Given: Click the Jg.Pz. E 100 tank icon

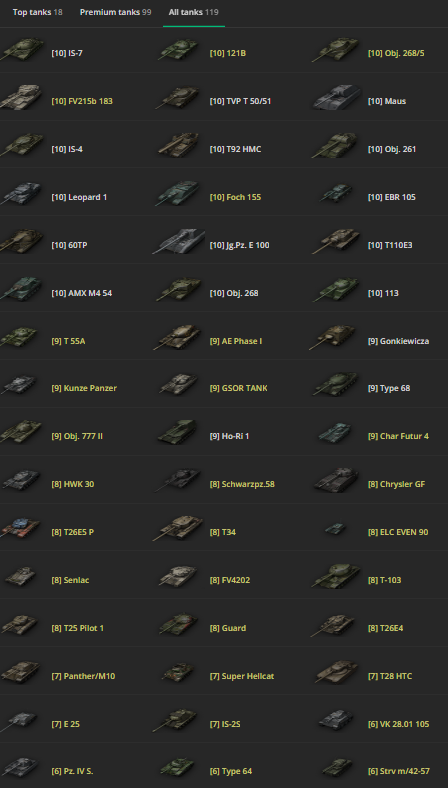Looking at the screenshot, I should [x=179, y=242].
